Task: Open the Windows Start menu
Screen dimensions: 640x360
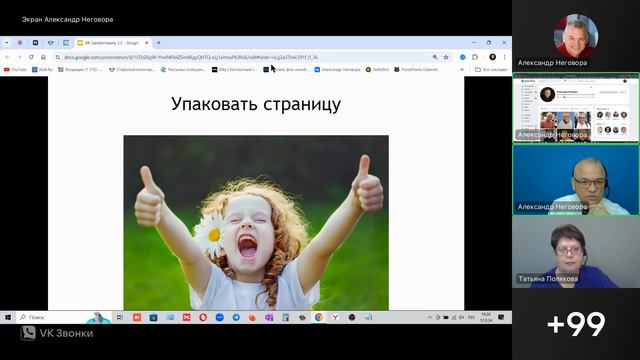Action: 8,317
